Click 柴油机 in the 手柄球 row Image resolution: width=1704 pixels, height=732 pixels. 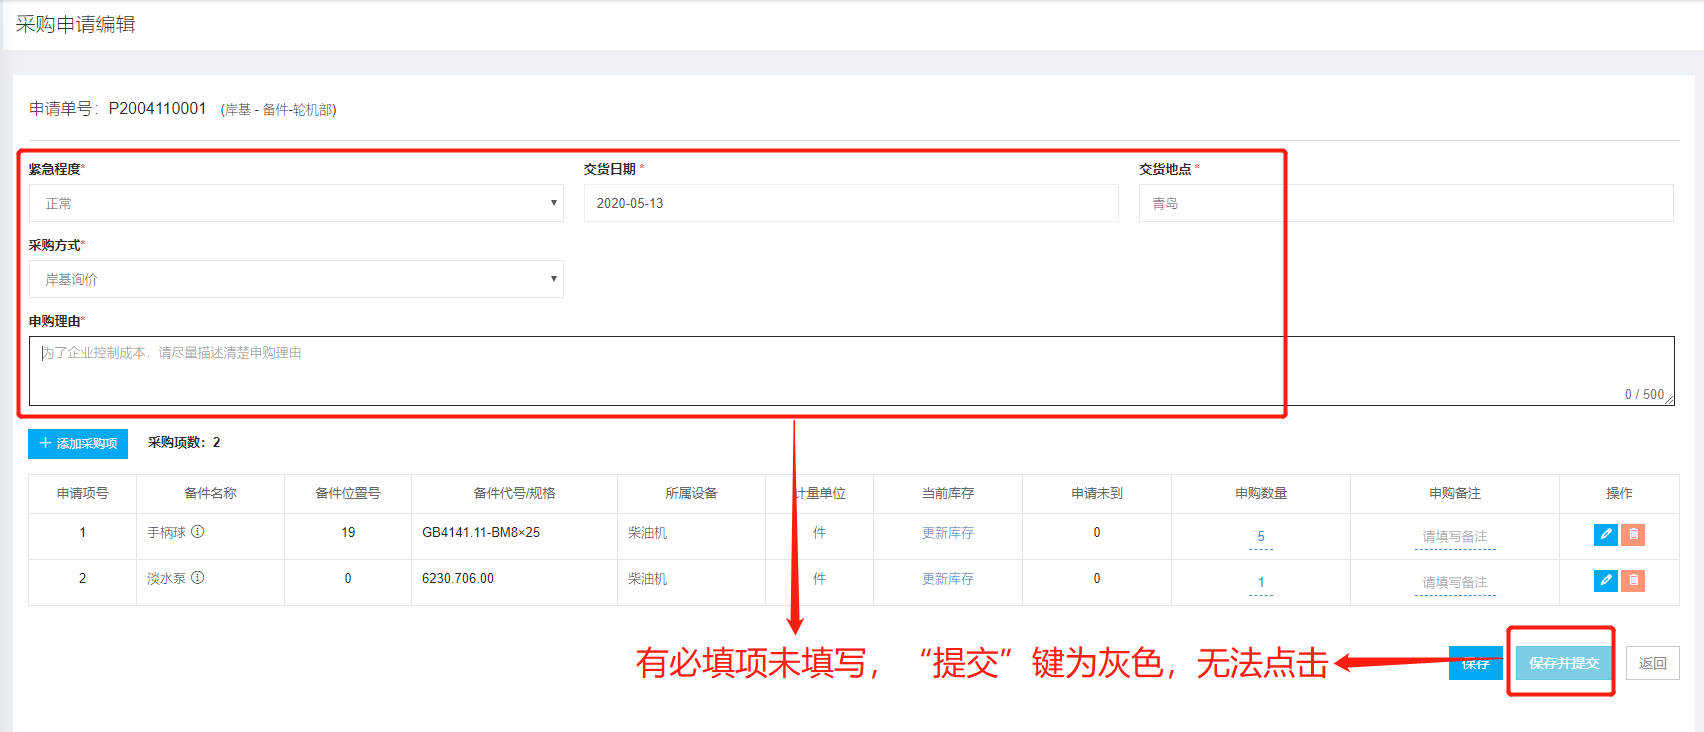tap(647, 533)
